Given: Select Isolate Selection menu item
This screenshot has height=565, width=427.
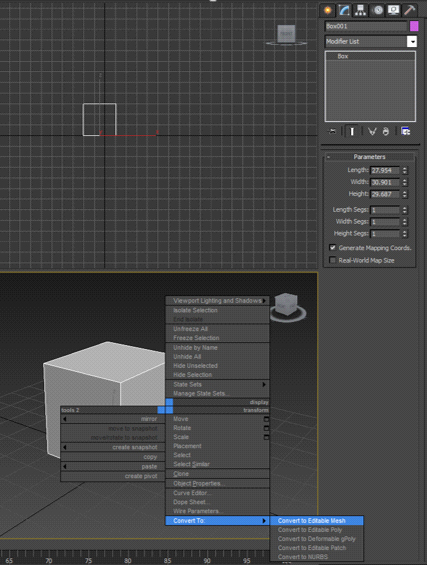Looking at the screenshot, I should tap(217, 310).
